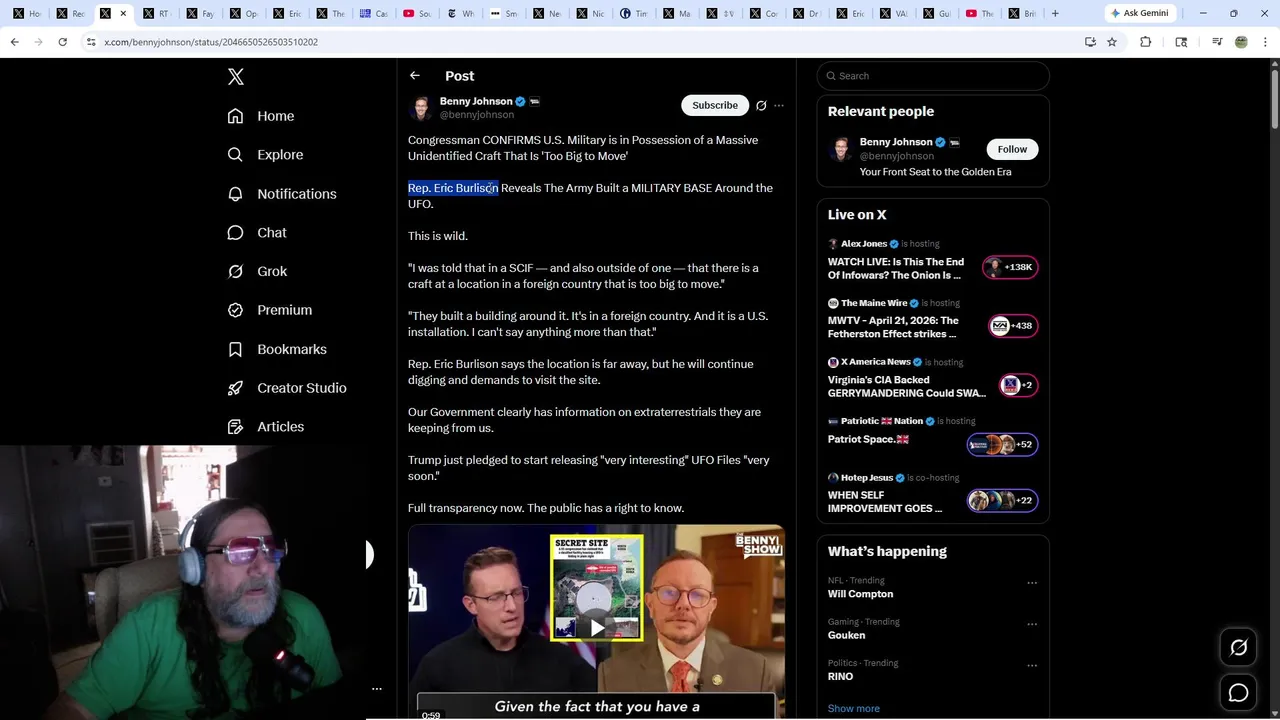This screenshot has height=720, width=1280.
Task: Click the browser reload button
Action: coord(62,42)
